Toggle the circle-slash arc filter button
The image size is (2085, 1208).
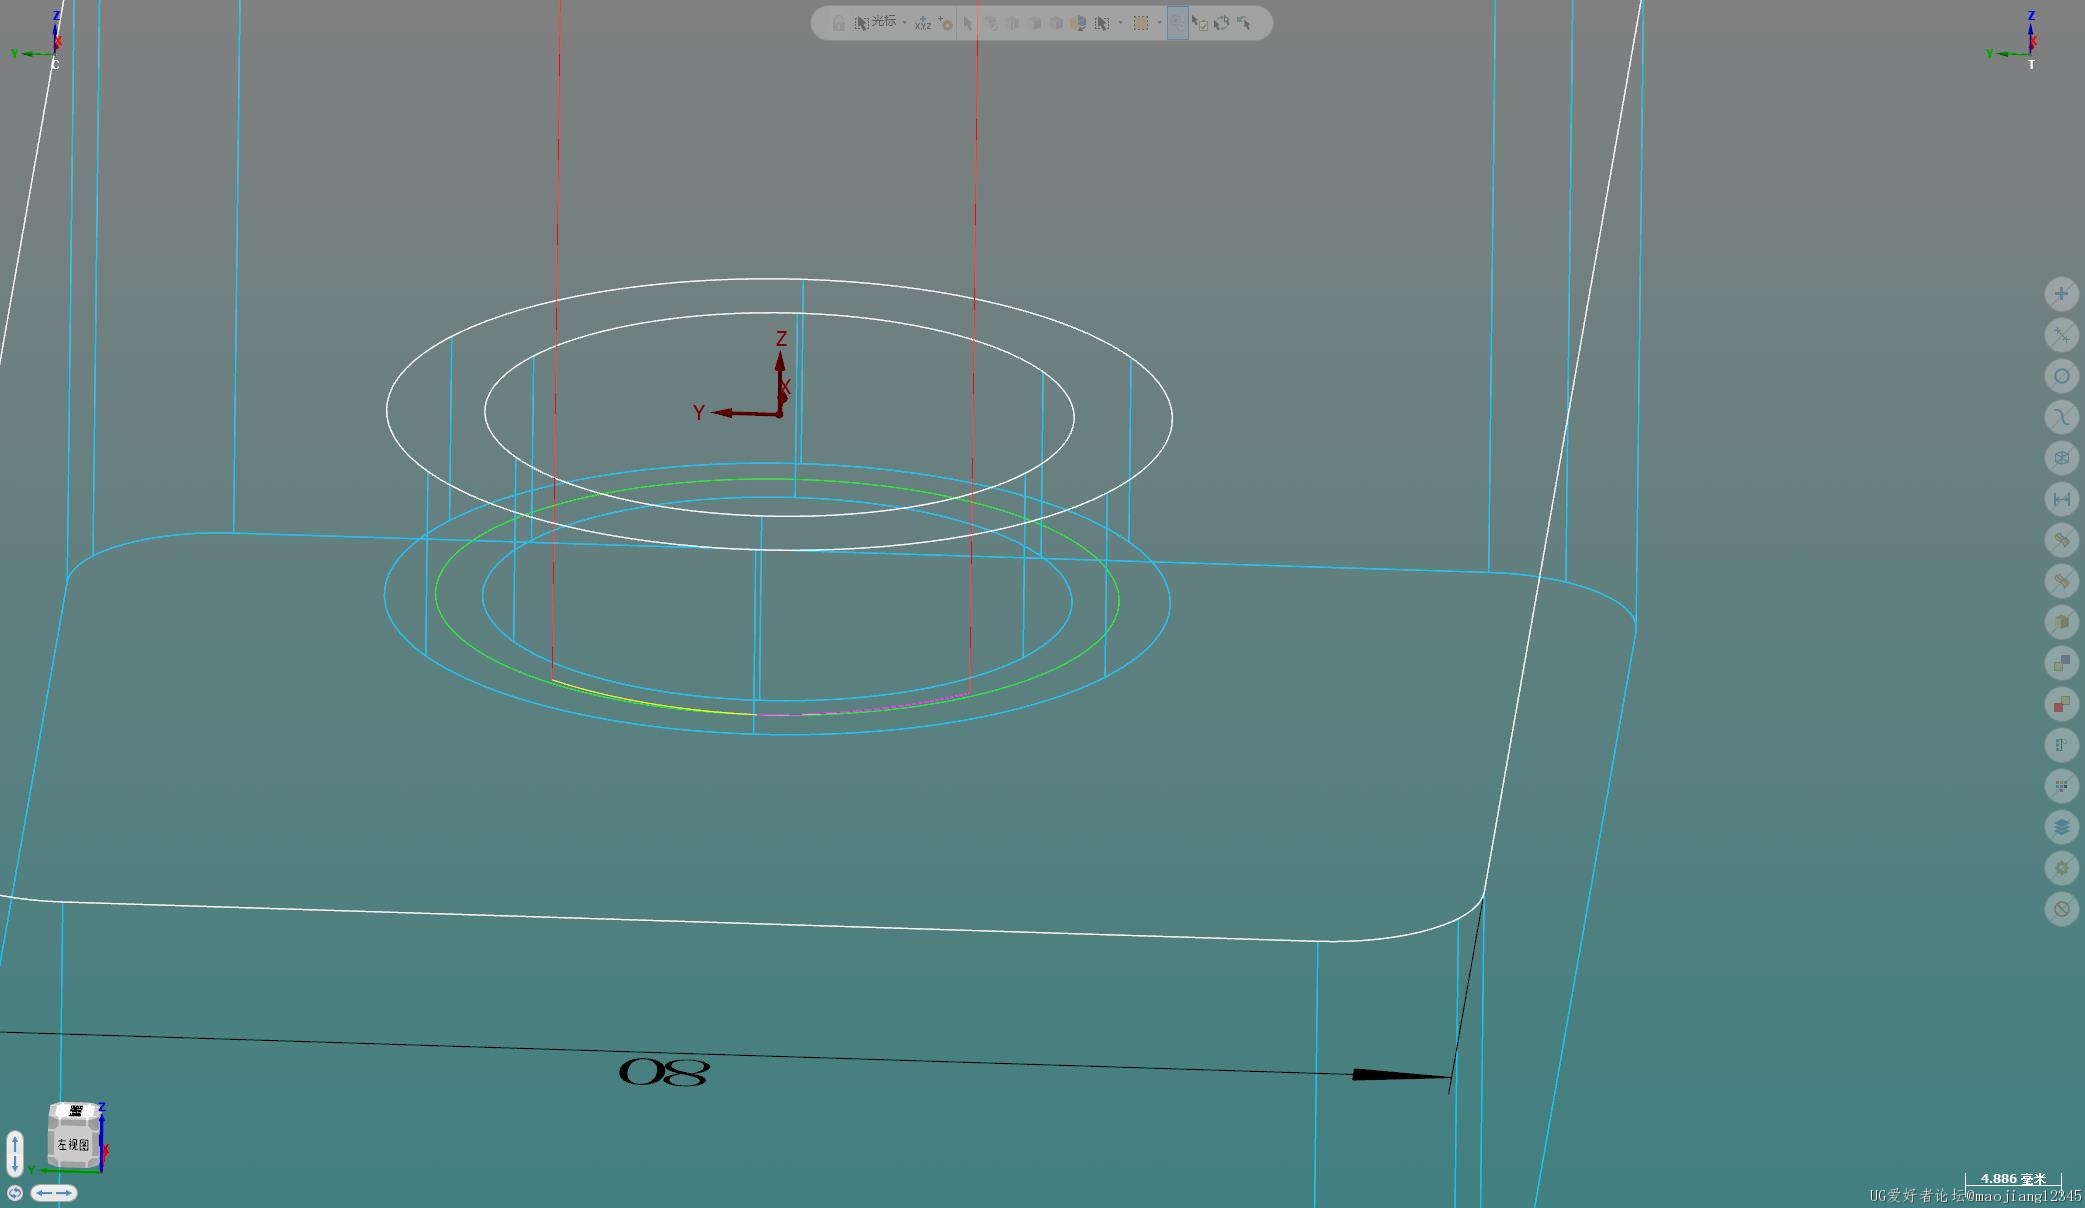click(2061, 376)
